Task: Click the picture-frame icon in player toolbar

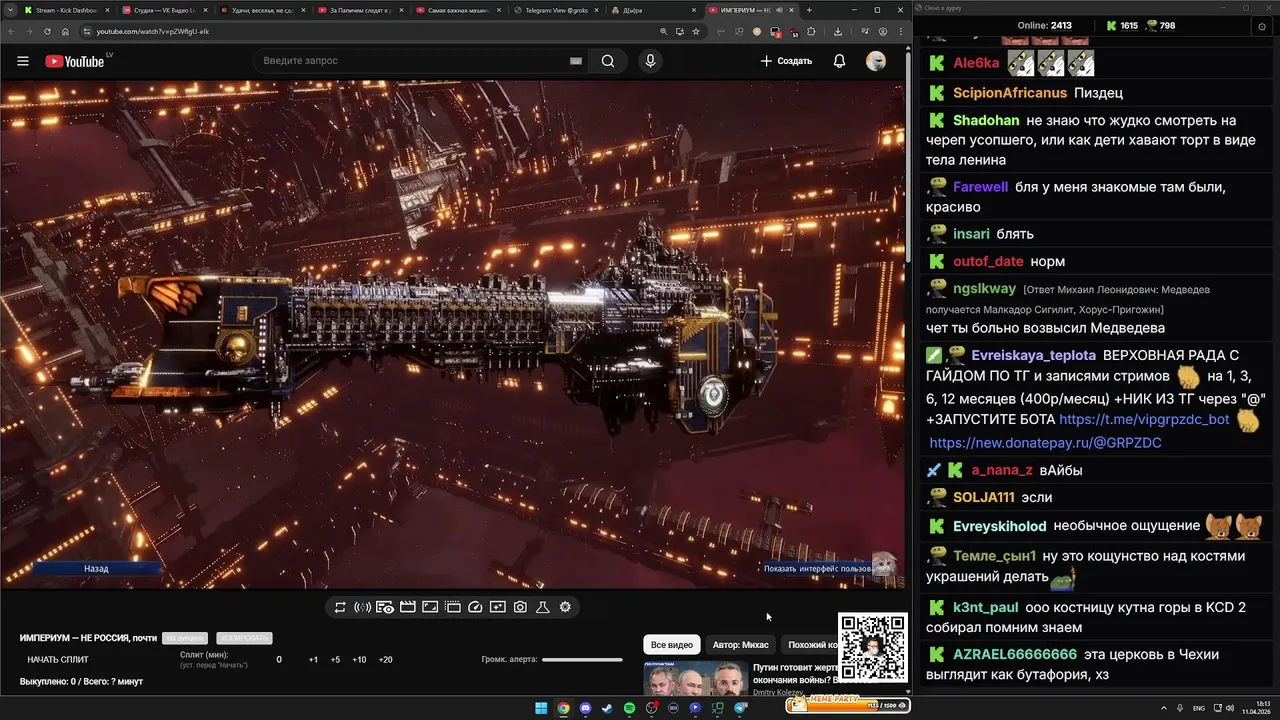Action: (x=430, y=607)
